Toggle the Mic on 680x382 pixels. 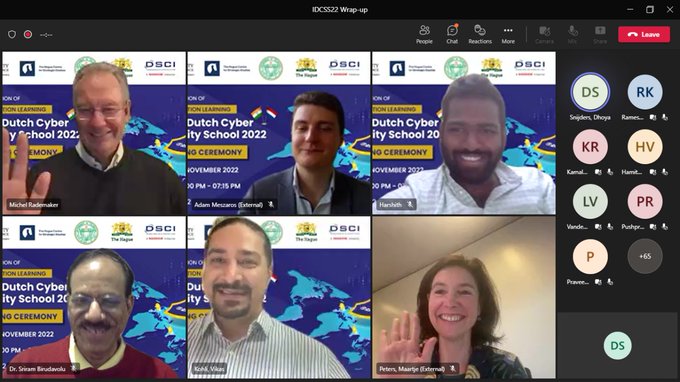click(572, 34)
